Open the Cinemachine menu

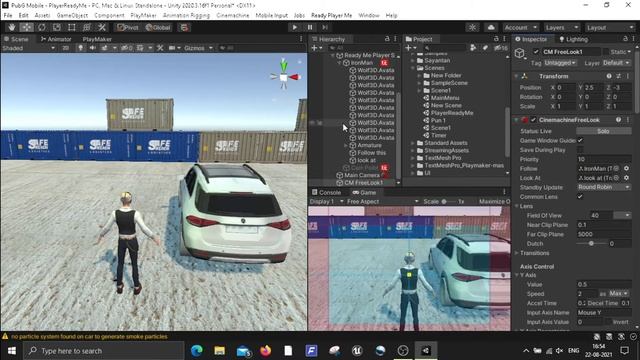point(233,16)
